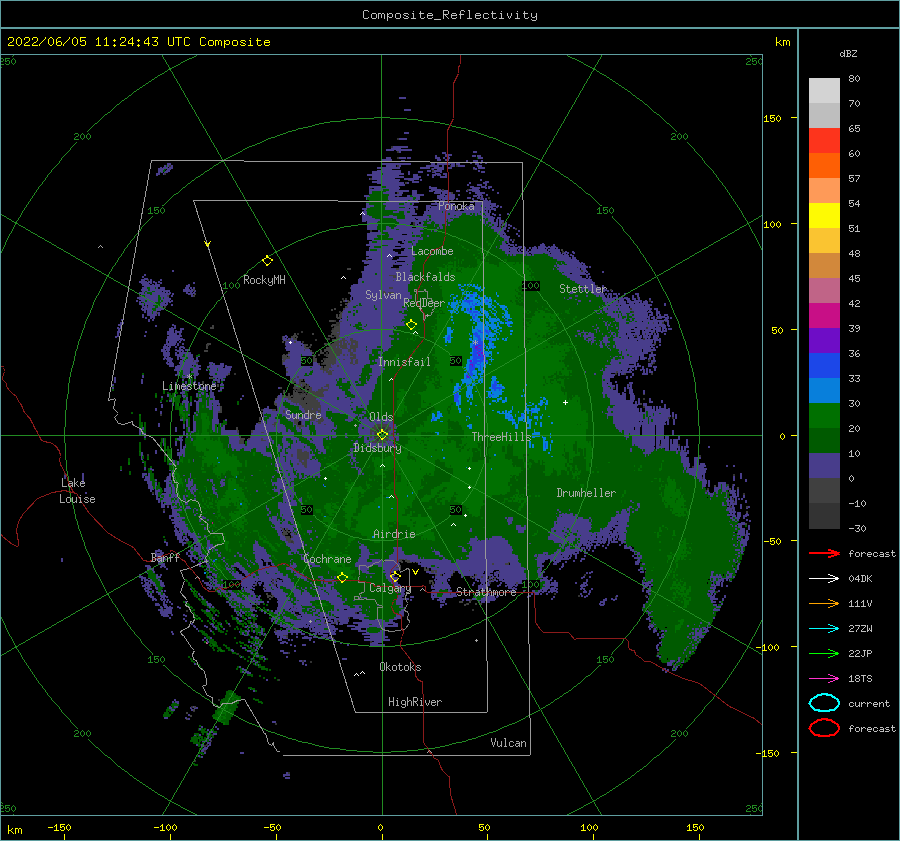
Task: Click the Strathmore label
Action: (x=486, y=592)
